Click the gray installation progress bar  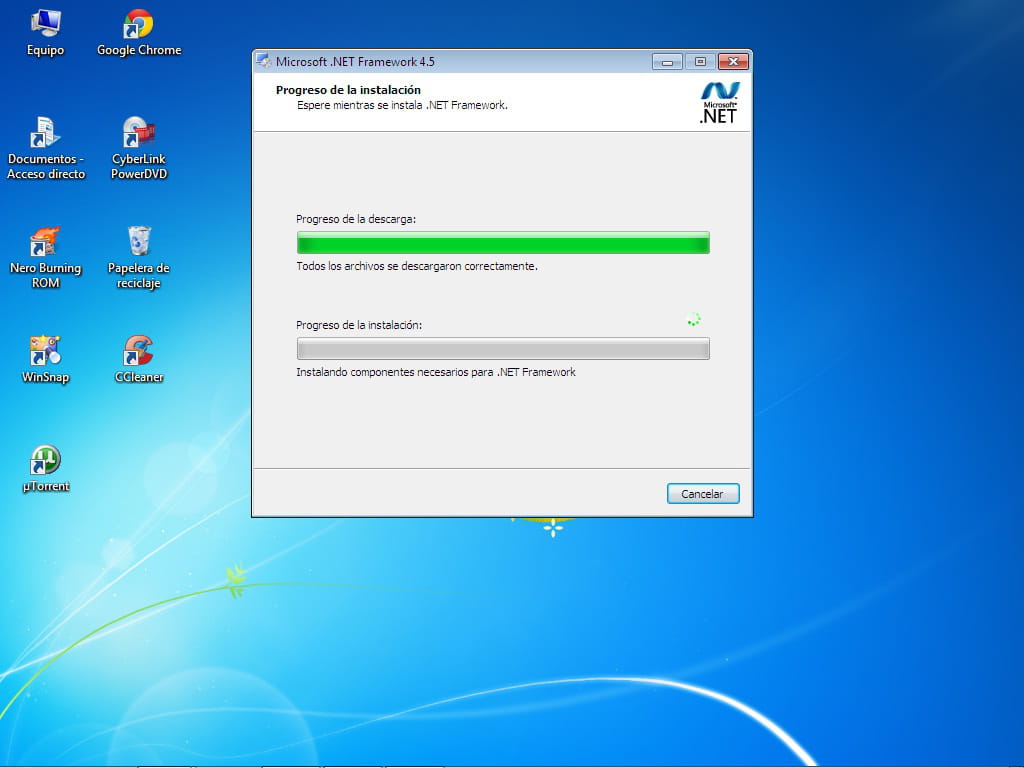(x=503, y=348)
